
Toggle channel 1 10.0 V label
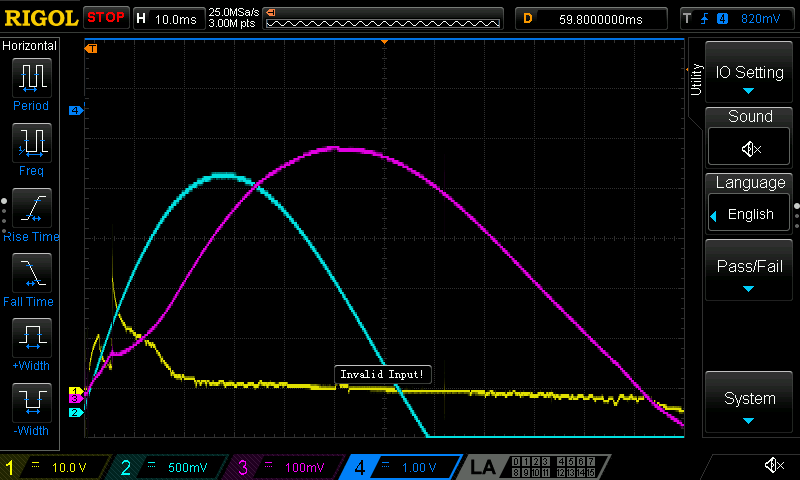coord(55,467)
